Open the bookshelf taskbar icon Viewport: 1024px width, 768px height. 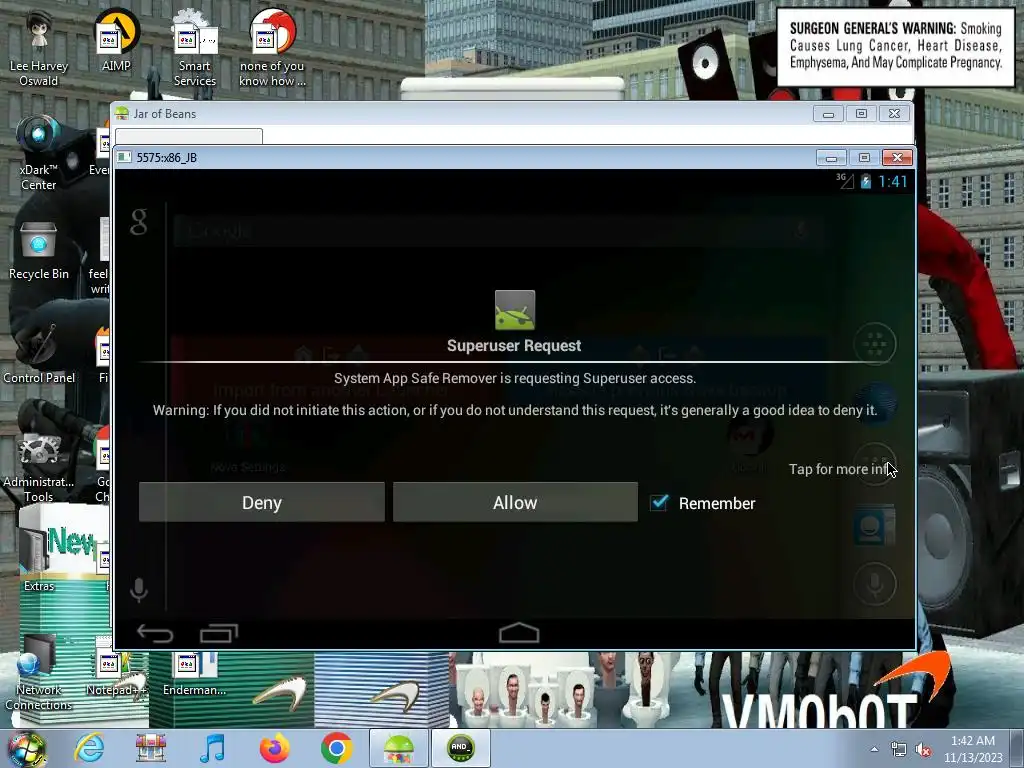[x=151, y=748]
